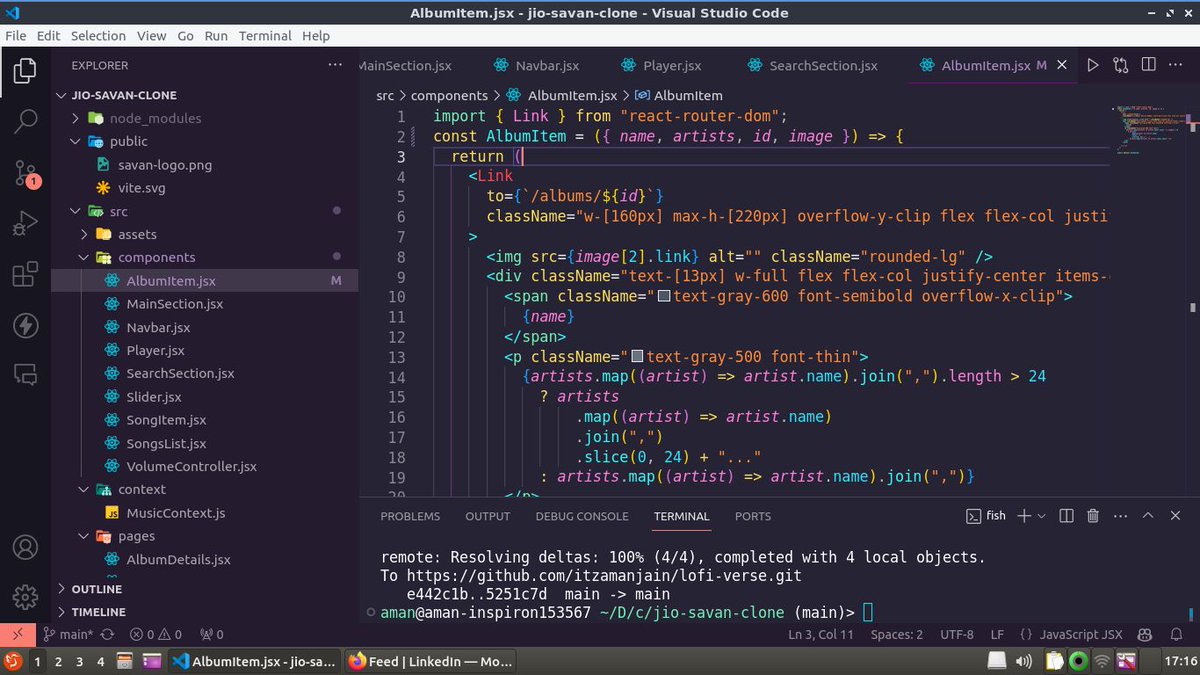1200x675 pixels.
Task: Switch git branch main in status bar
Action: pyautogui.click(x=69, y=634)
